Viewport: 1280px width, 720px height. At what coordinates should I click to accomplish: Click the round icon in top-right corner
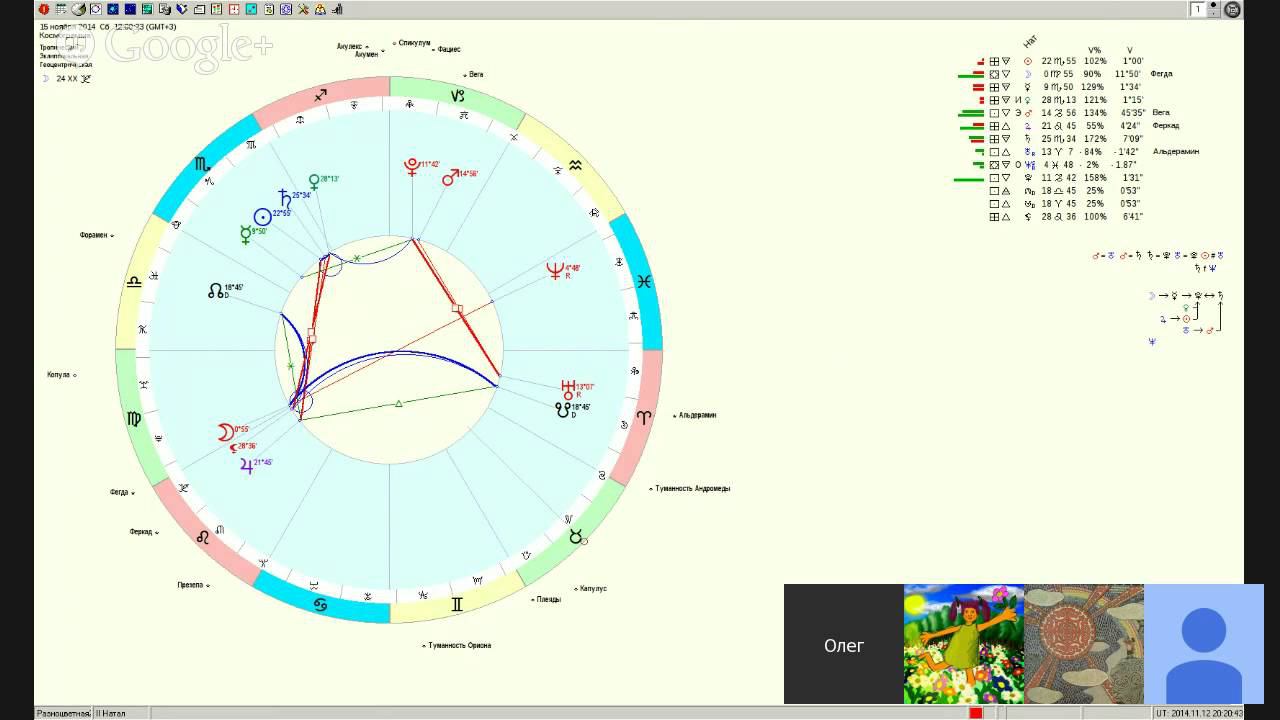click(1232, 9)
